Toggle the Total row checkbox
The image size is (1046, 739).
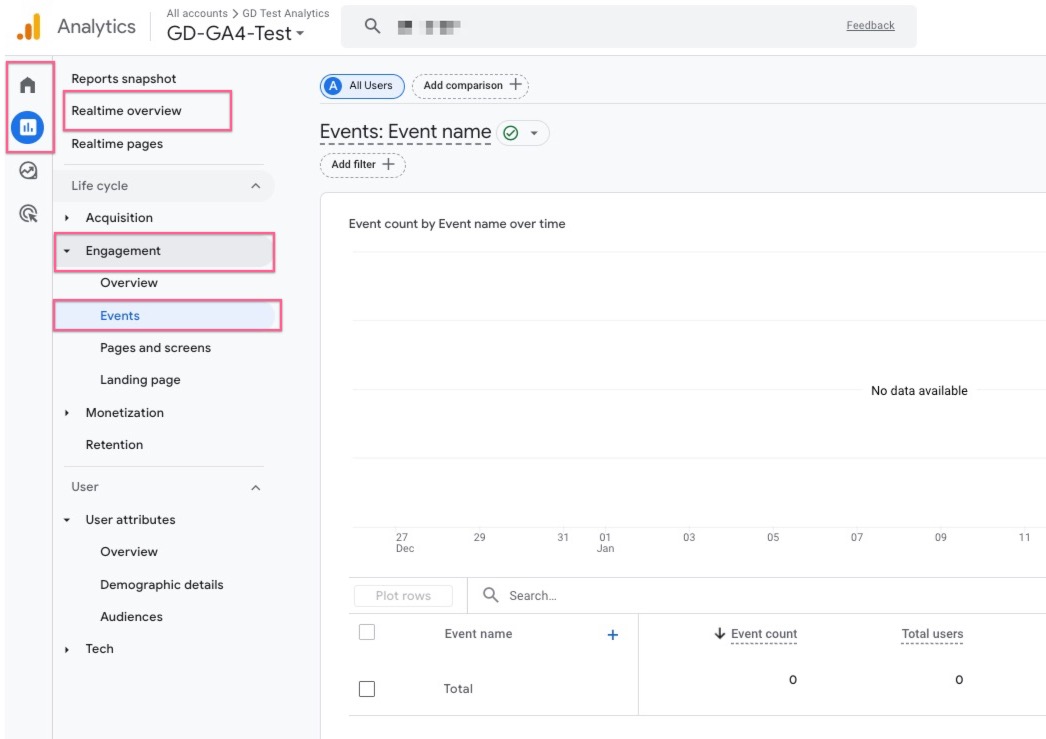[367, 688]
